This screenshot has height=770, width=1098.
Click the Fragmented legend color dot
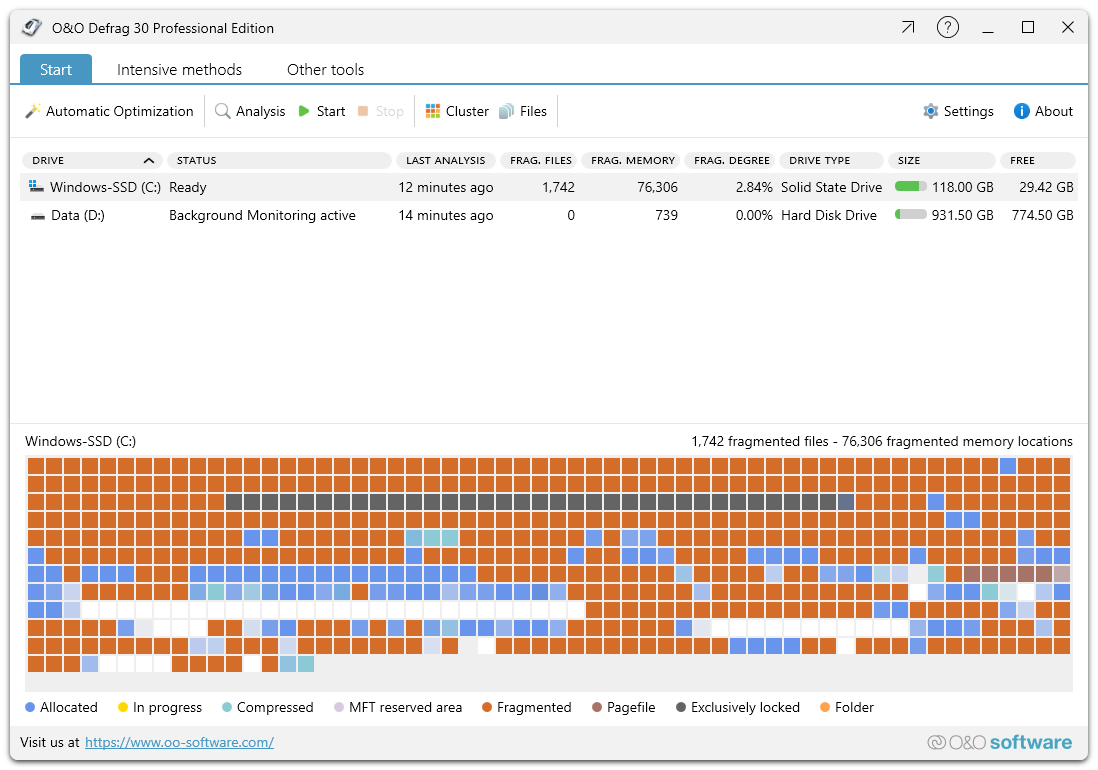pyautogui.click(x=487, y=708)
